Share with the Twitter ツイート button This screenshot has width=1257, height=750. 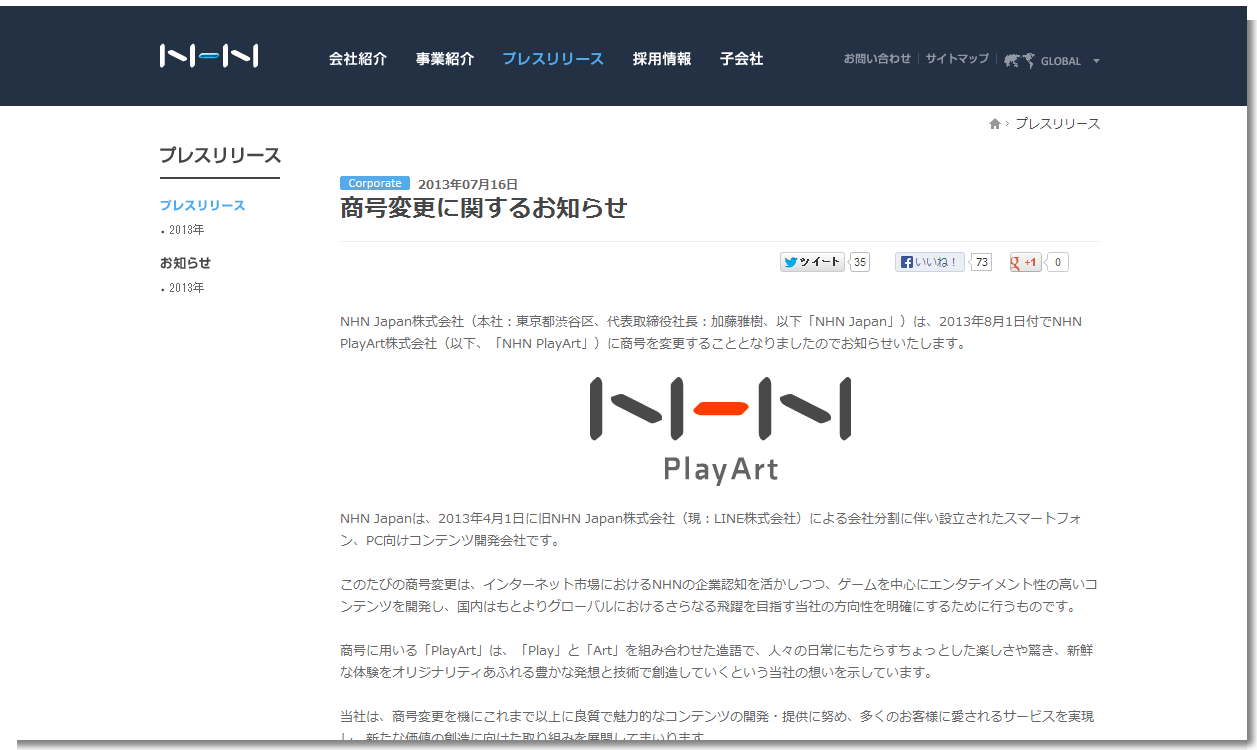tap(812, 262)
